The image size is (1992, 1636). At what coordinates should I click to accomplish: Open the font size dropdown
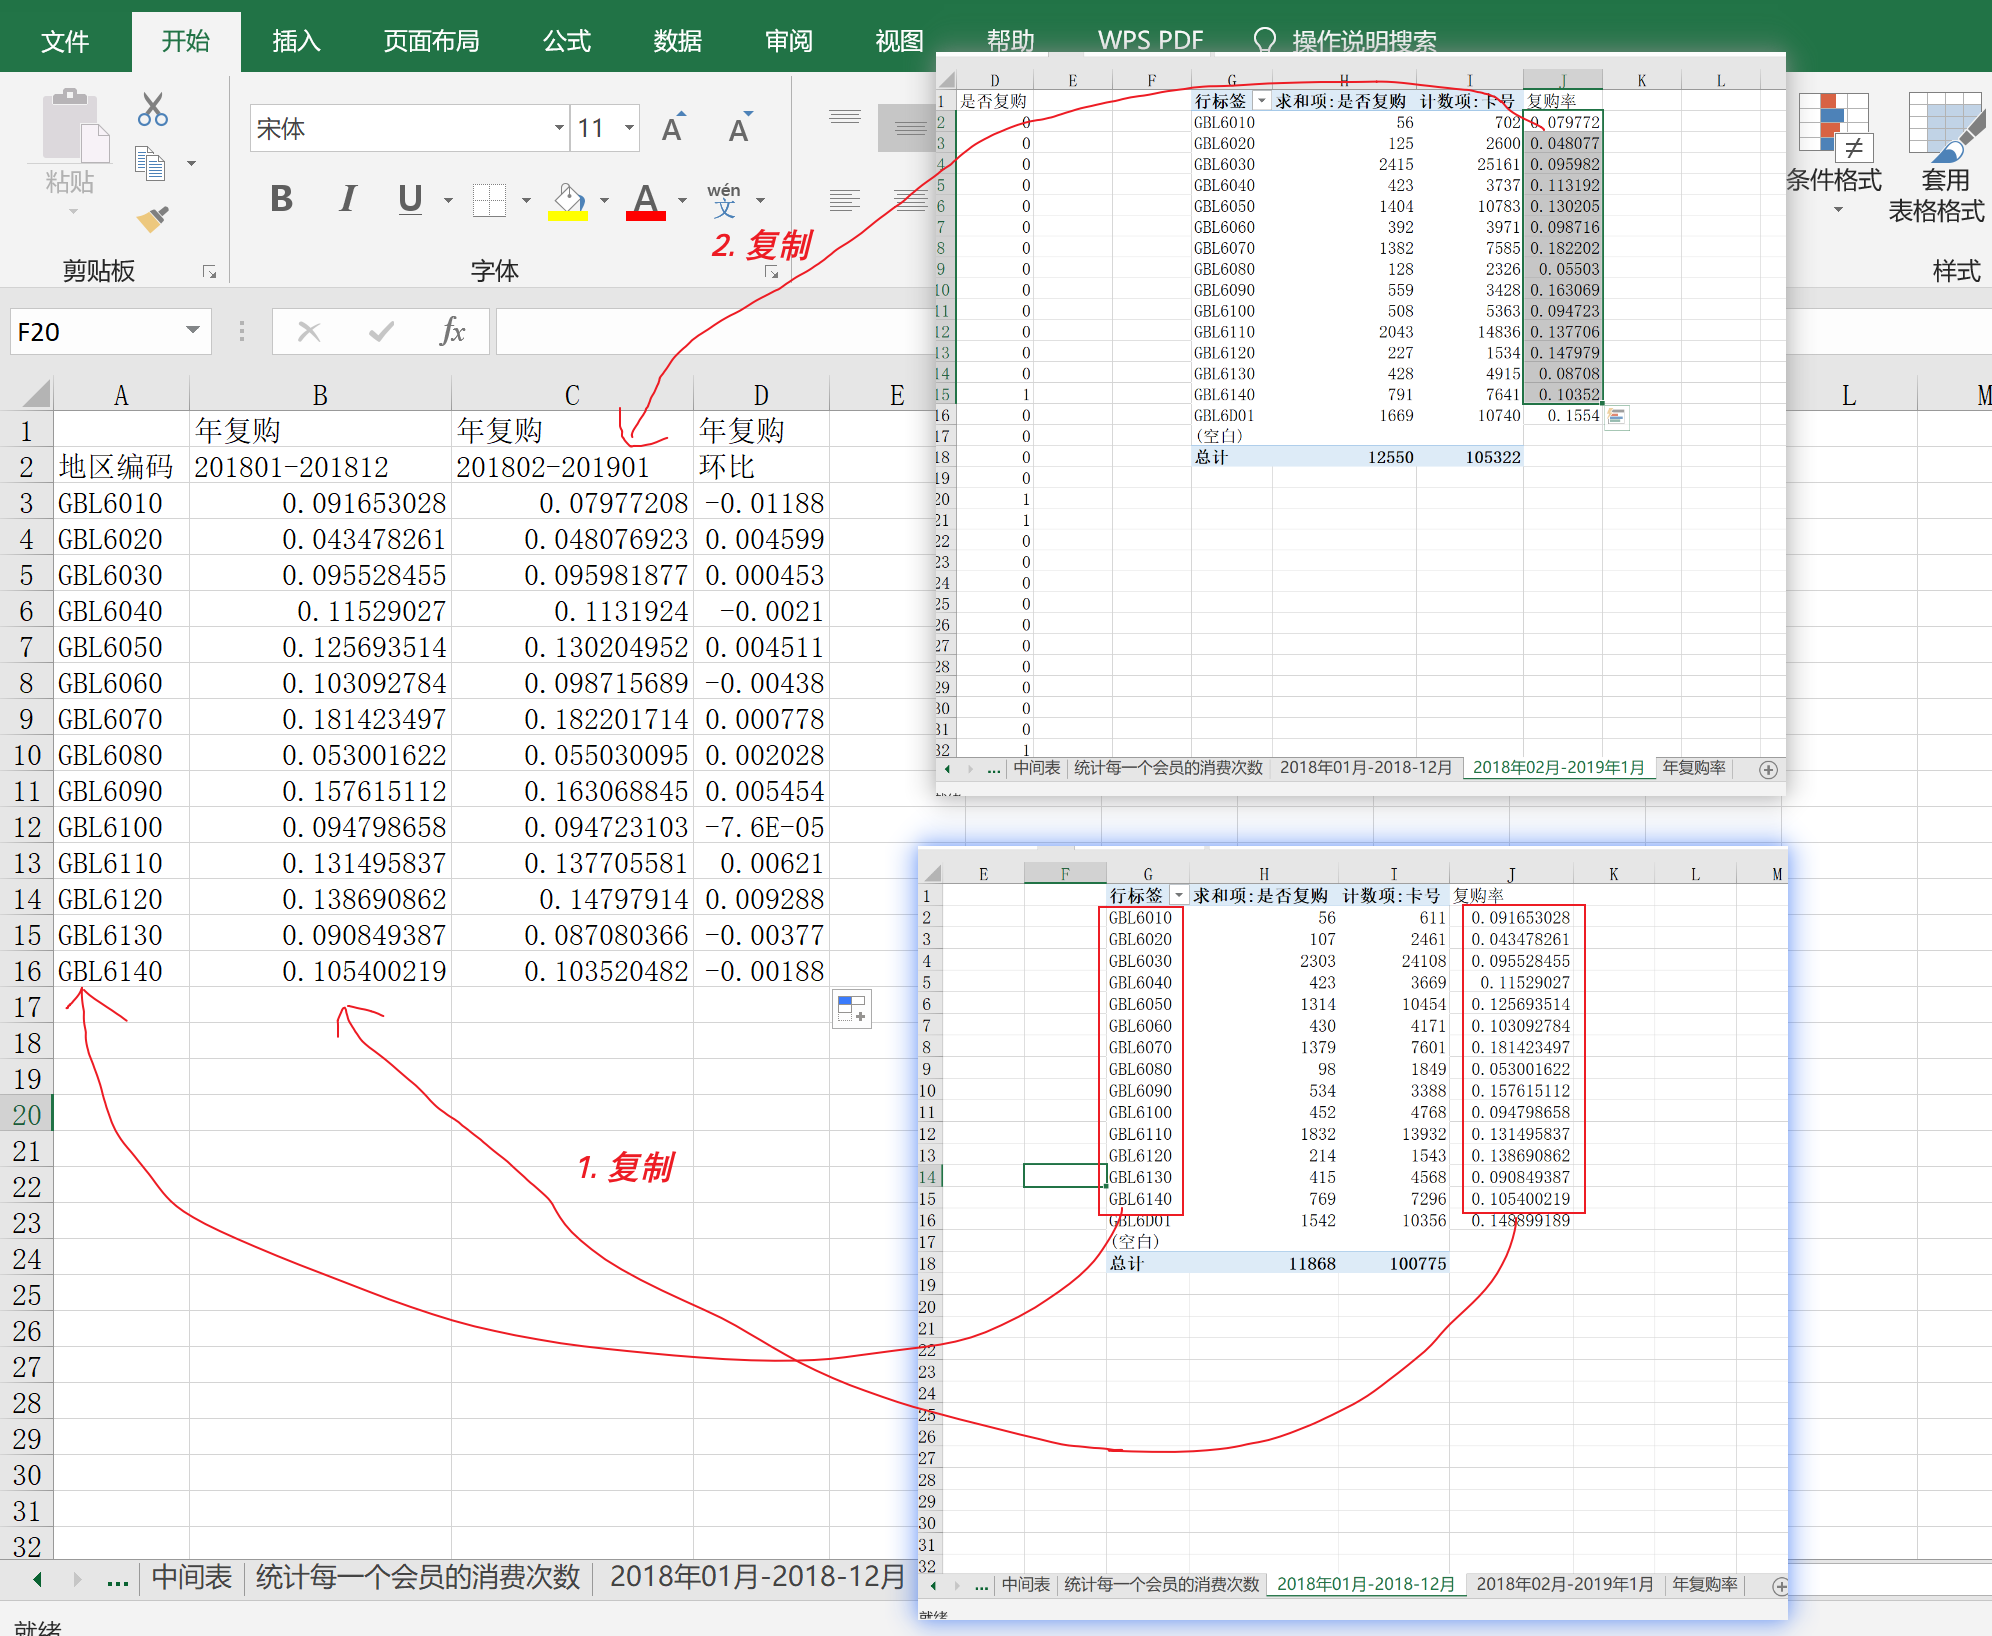click(629, 128)
